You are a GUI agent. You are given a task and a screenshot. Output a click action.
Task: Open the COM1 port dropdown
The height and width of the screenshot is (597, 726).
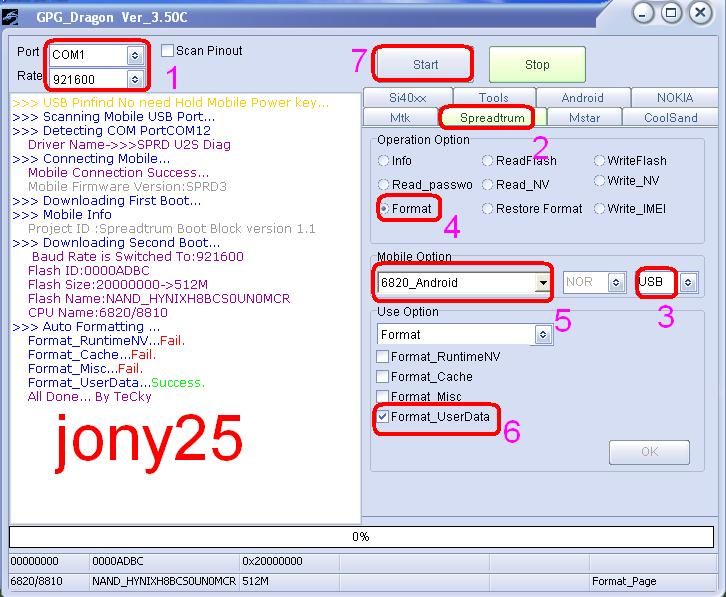tap(135, 55)
